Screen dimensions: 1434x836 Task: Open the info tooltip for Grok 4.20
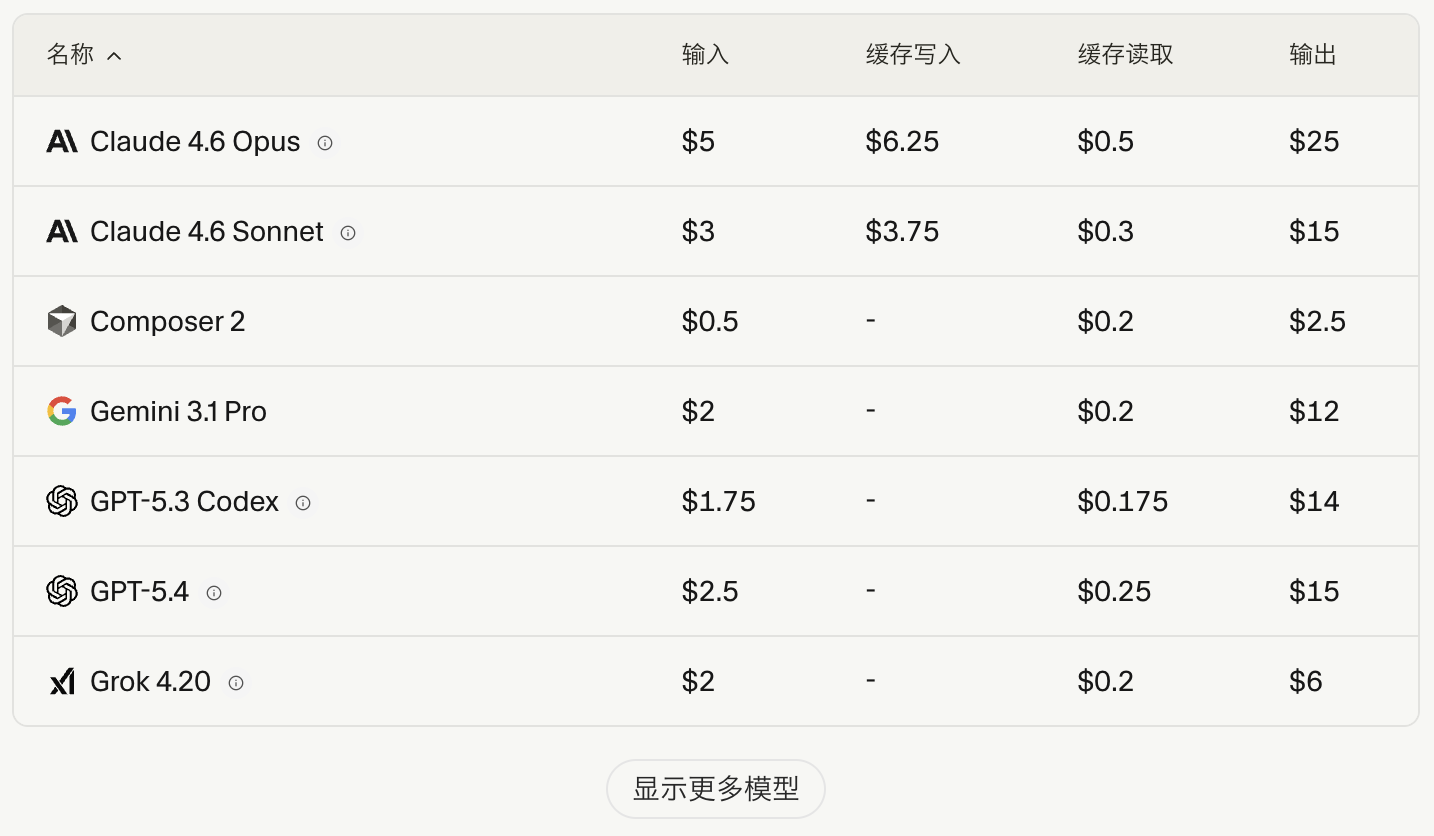(236, 683)
